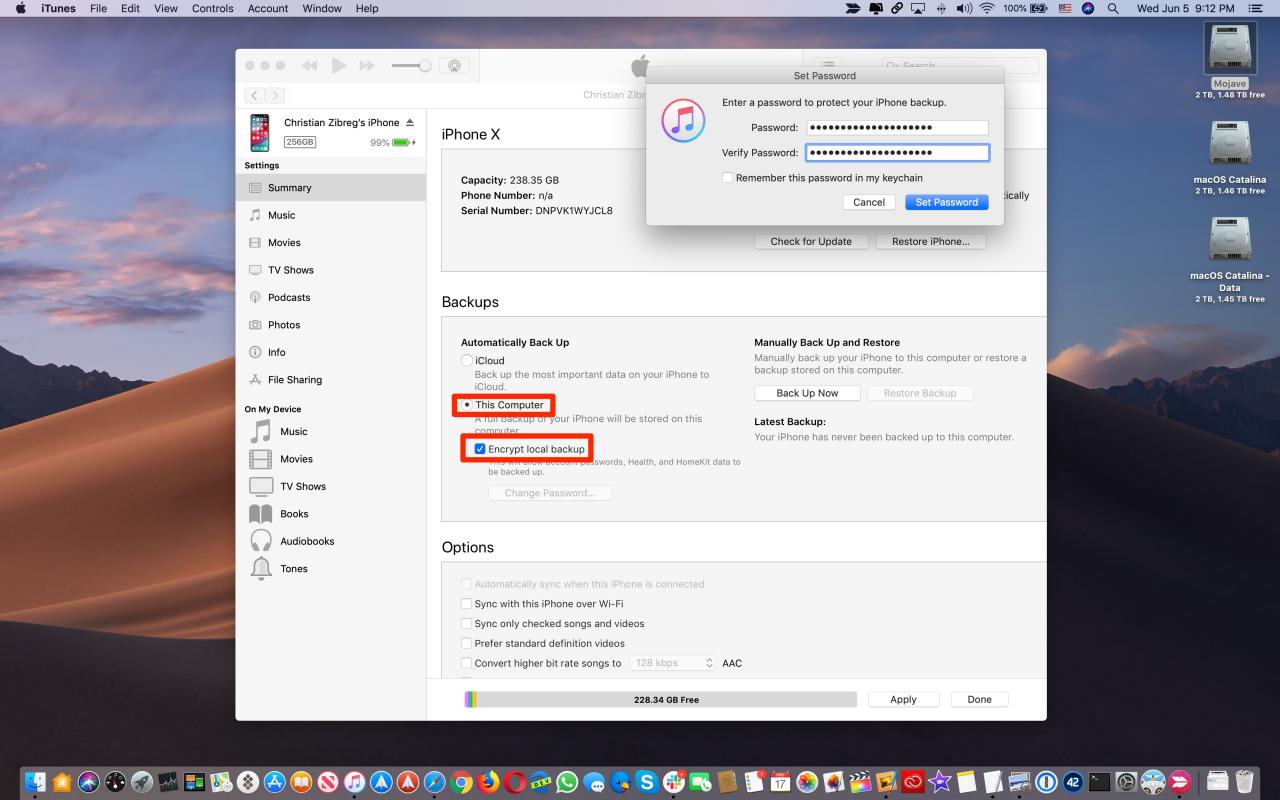Open the File menu
This screenshot has width=1280, height=800.
pos(98,8)
